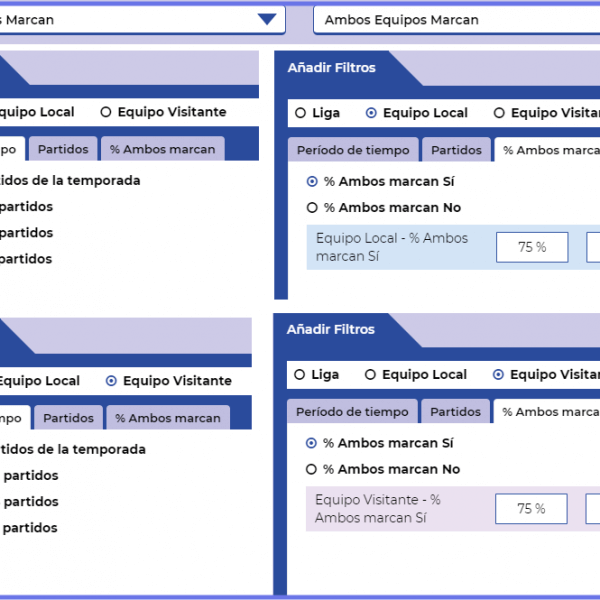Click 75 % field for Equipo Visitante
This screenshot has height=600, width=600.
[x=531, y=509]
